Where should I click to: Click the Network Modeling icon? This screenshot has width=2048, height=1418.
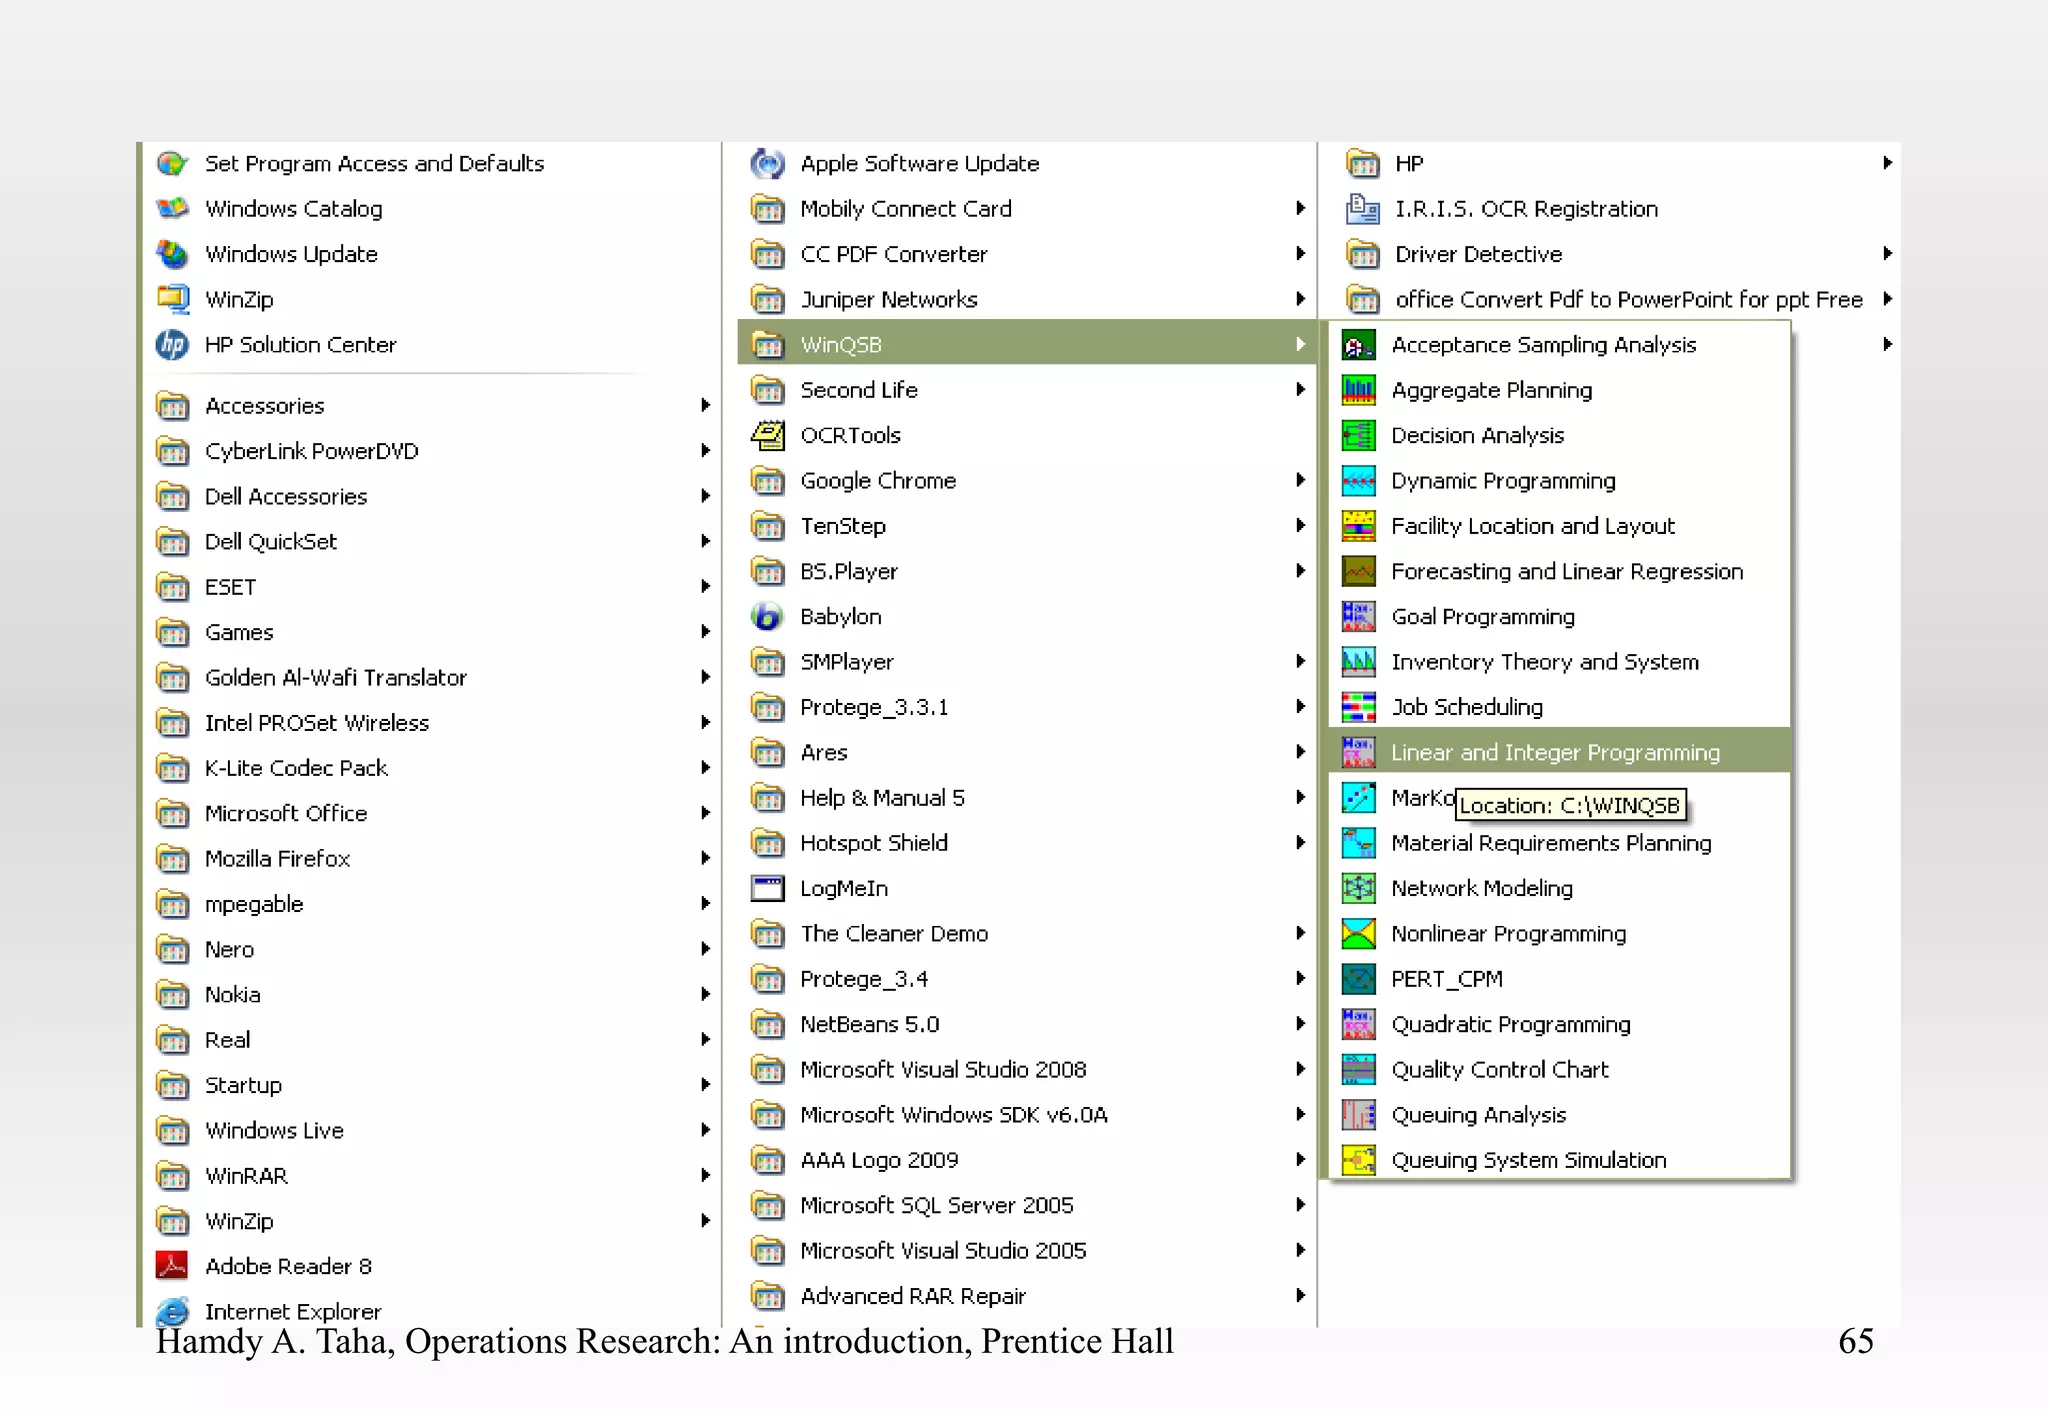coord(1358,888)
